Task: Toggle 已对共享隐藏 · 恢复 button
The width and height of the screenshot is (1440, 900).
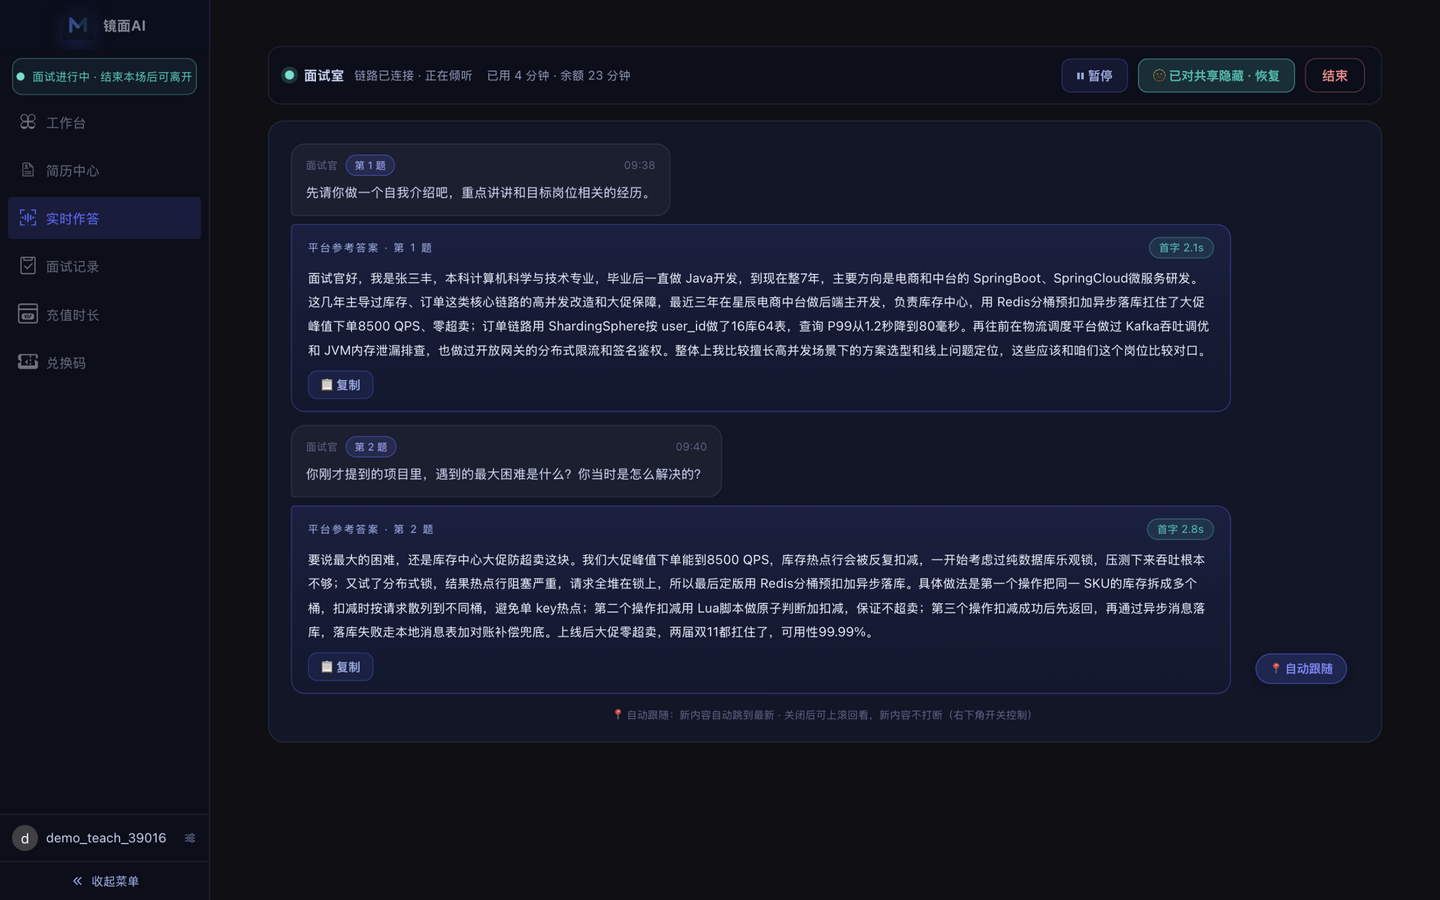Action: point(1216,76)
